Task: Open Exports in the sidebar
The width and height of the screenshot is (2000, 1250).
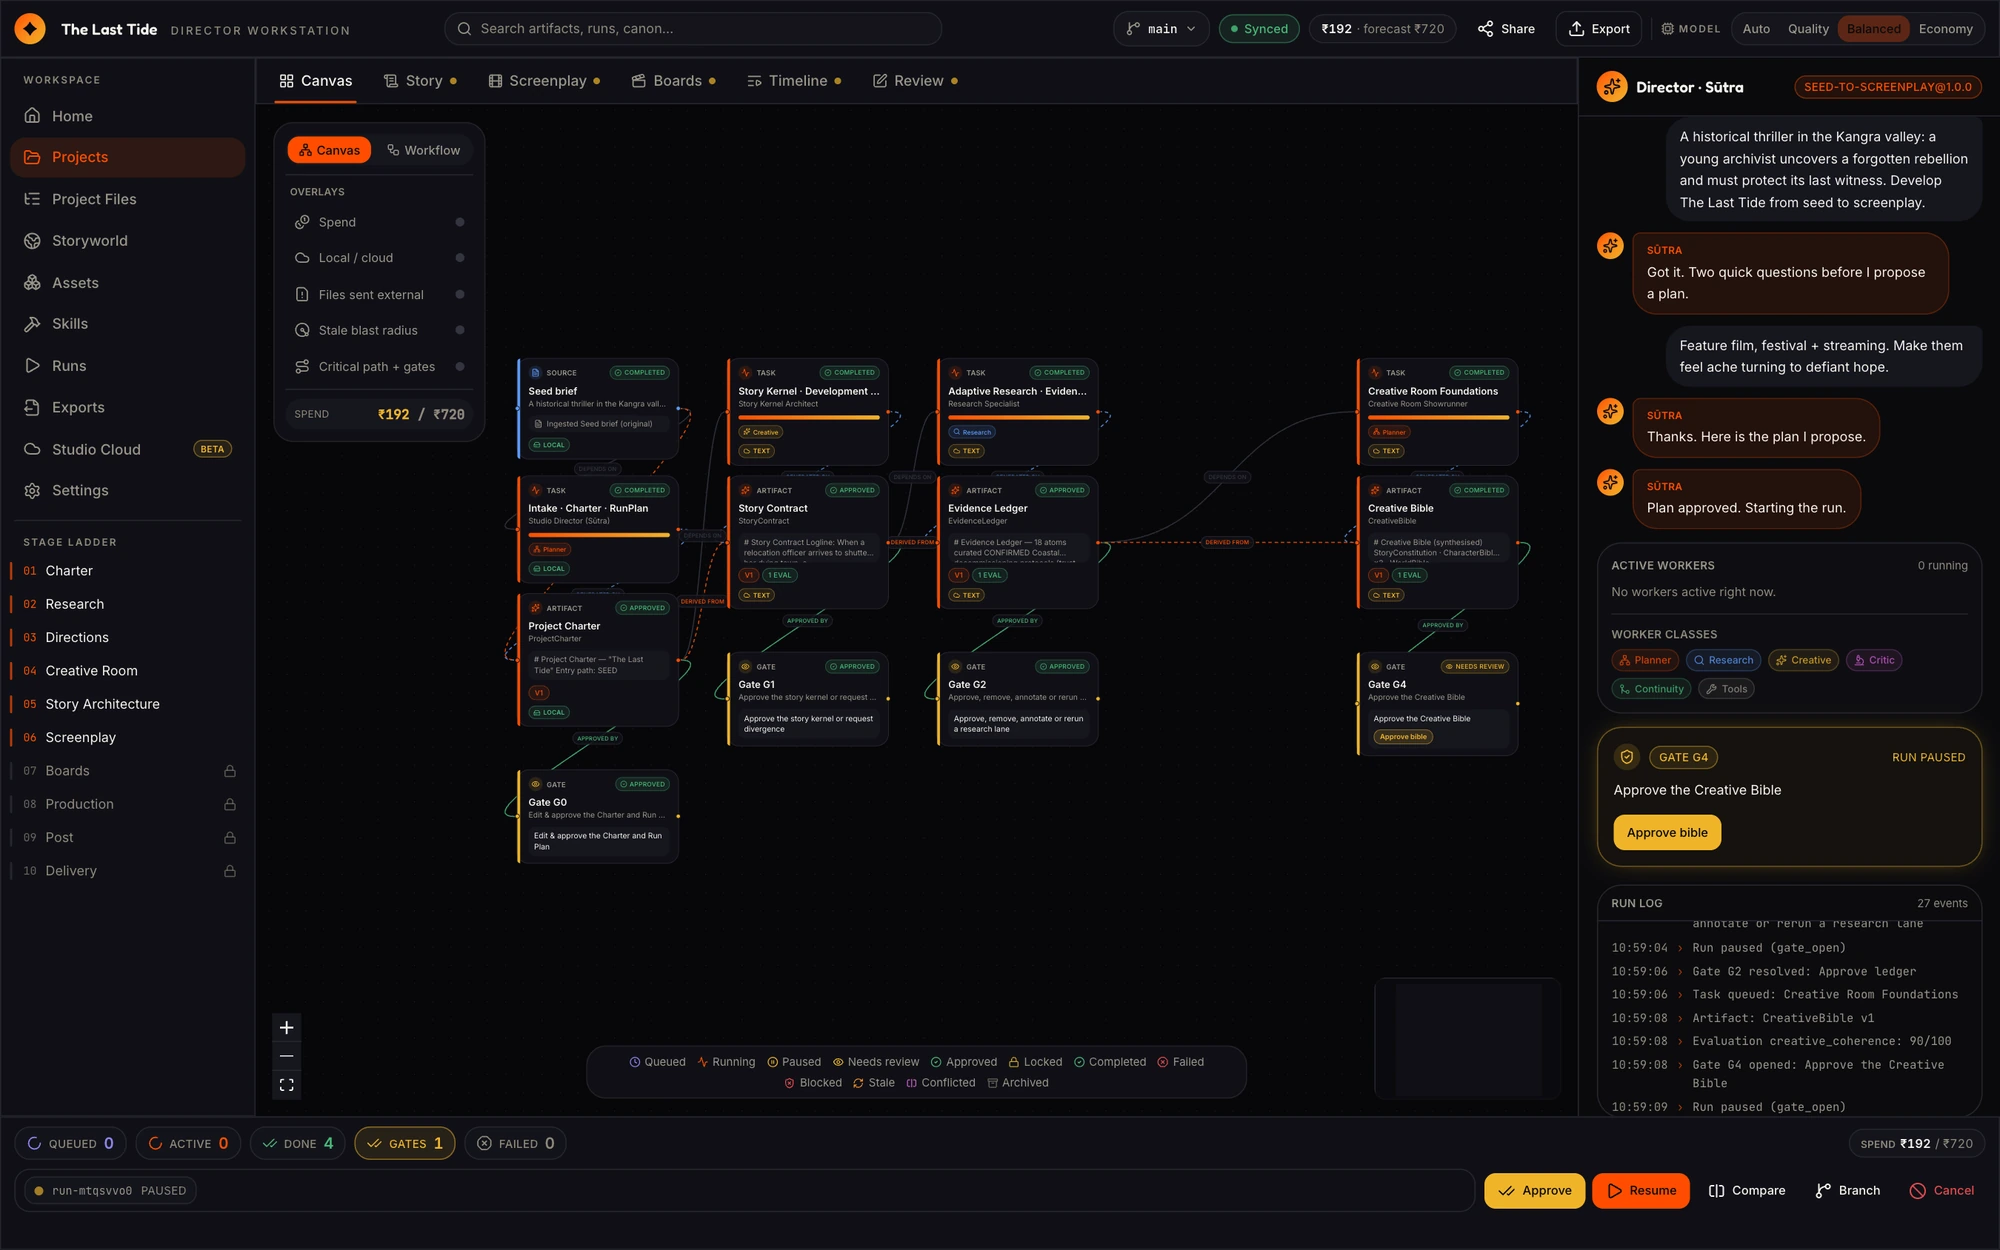Action: click(127, 408)
